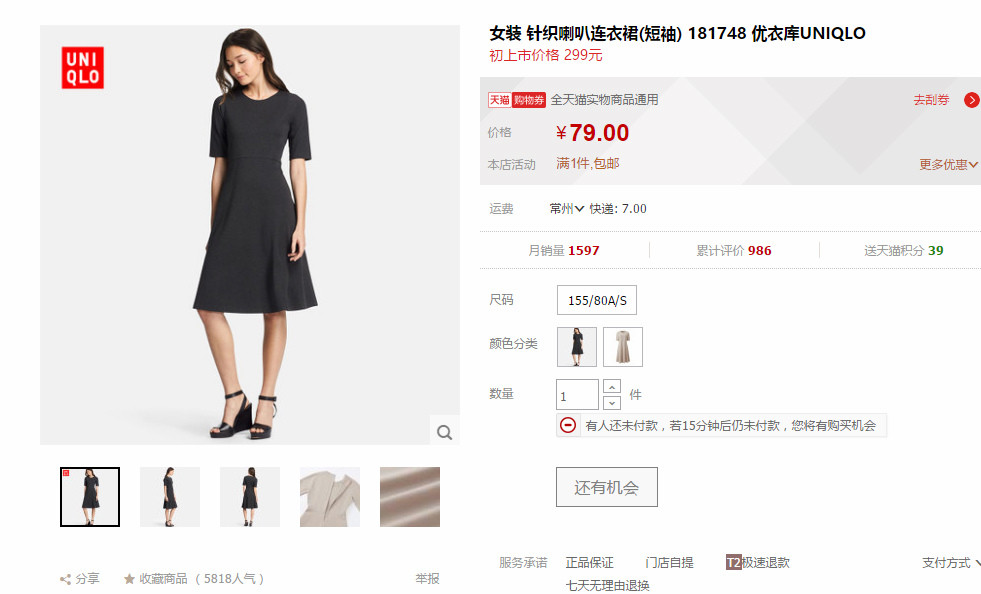Click the UNIQLO logo on product image
981x594 pixels.
click(x=83, y=68)
